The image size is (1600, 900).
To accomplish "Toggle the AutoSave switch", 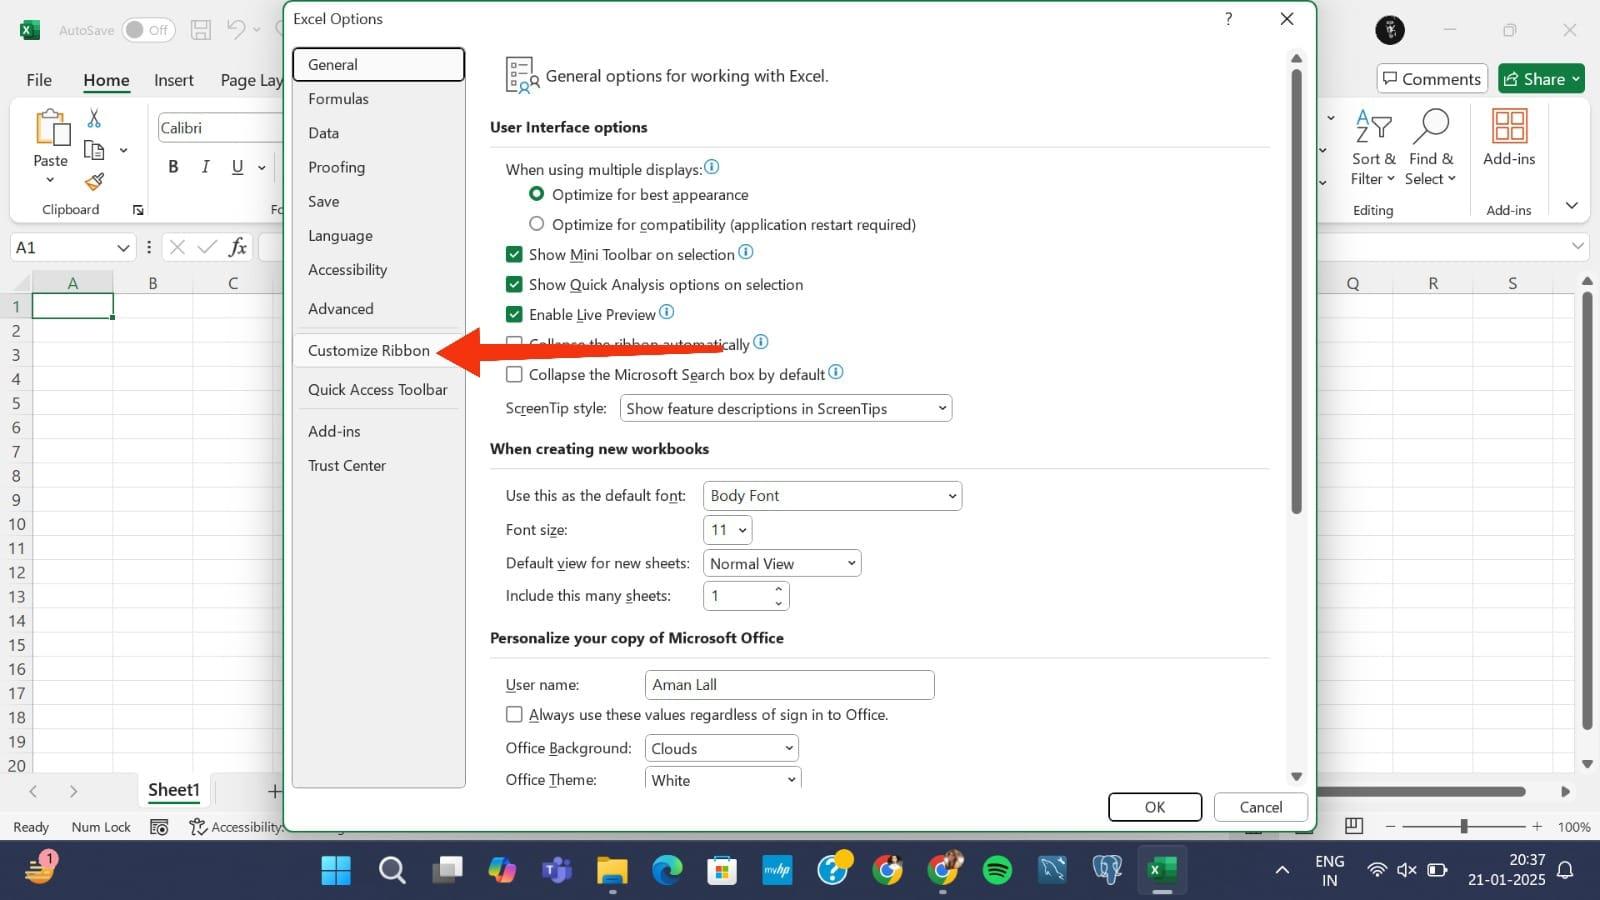I will pyautogui.click(x=148, y=30).
